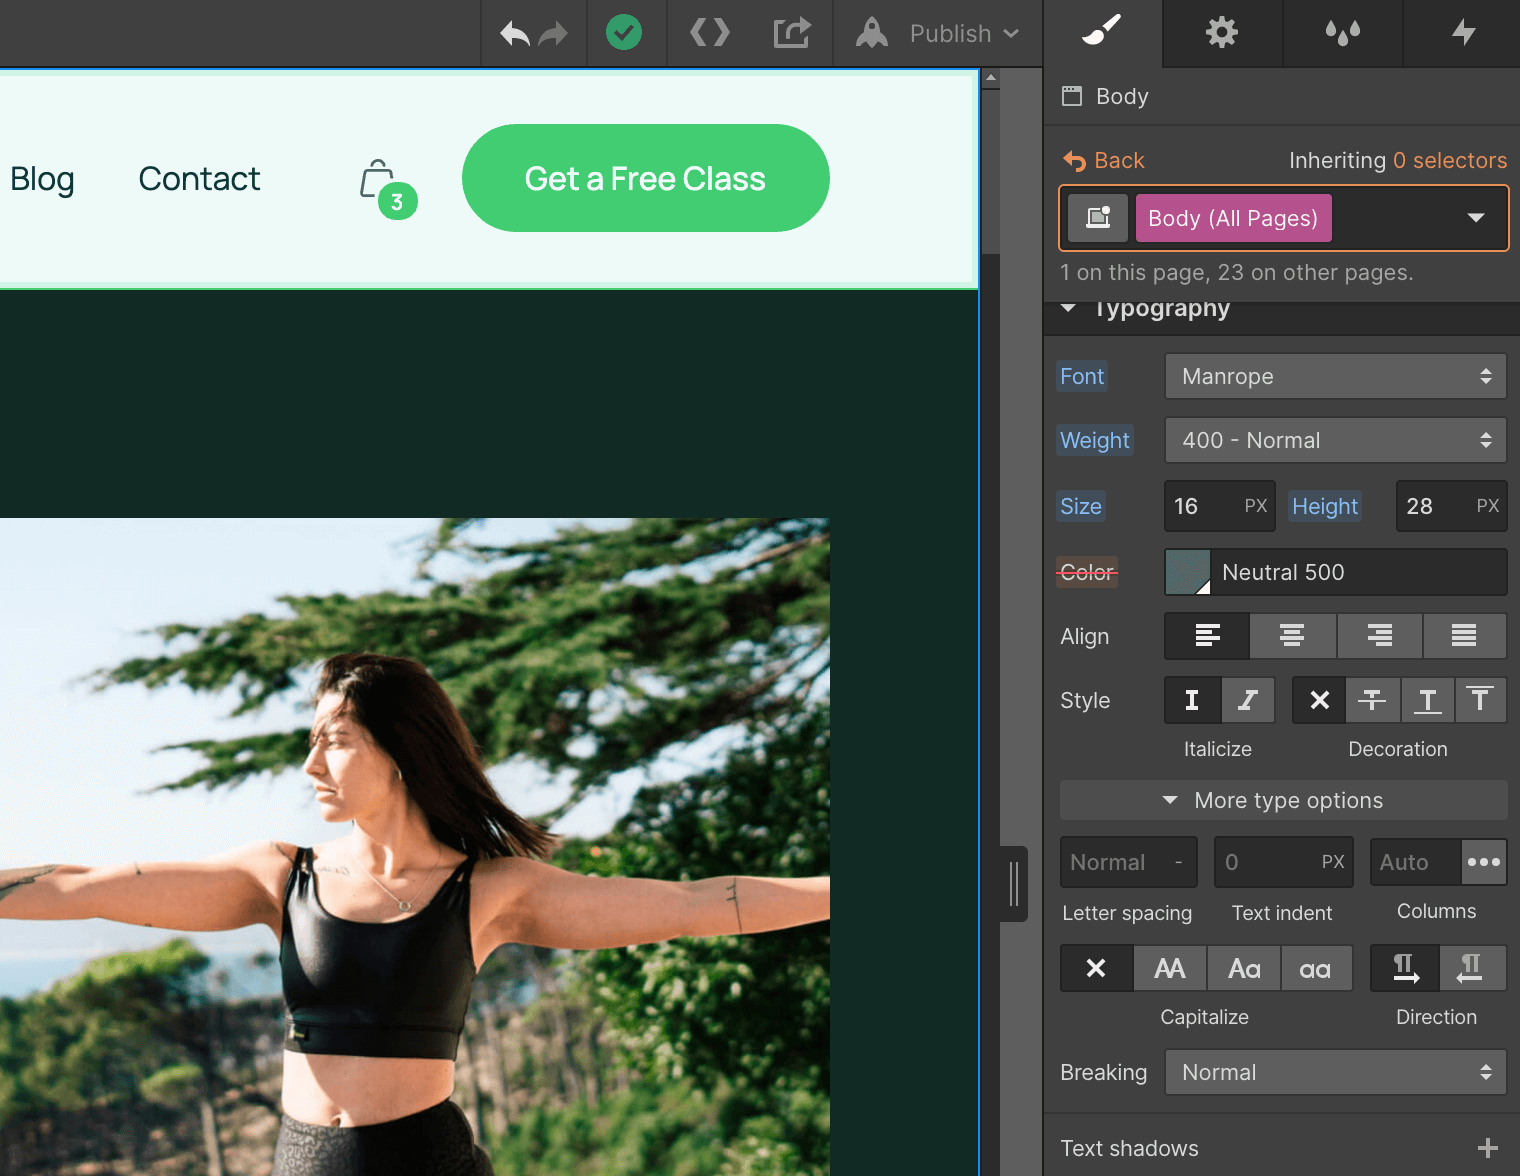The height and width of the screenshot is (1176, 1520).
Task: Open the Settings gear tab
Action: click(1222, 33)
